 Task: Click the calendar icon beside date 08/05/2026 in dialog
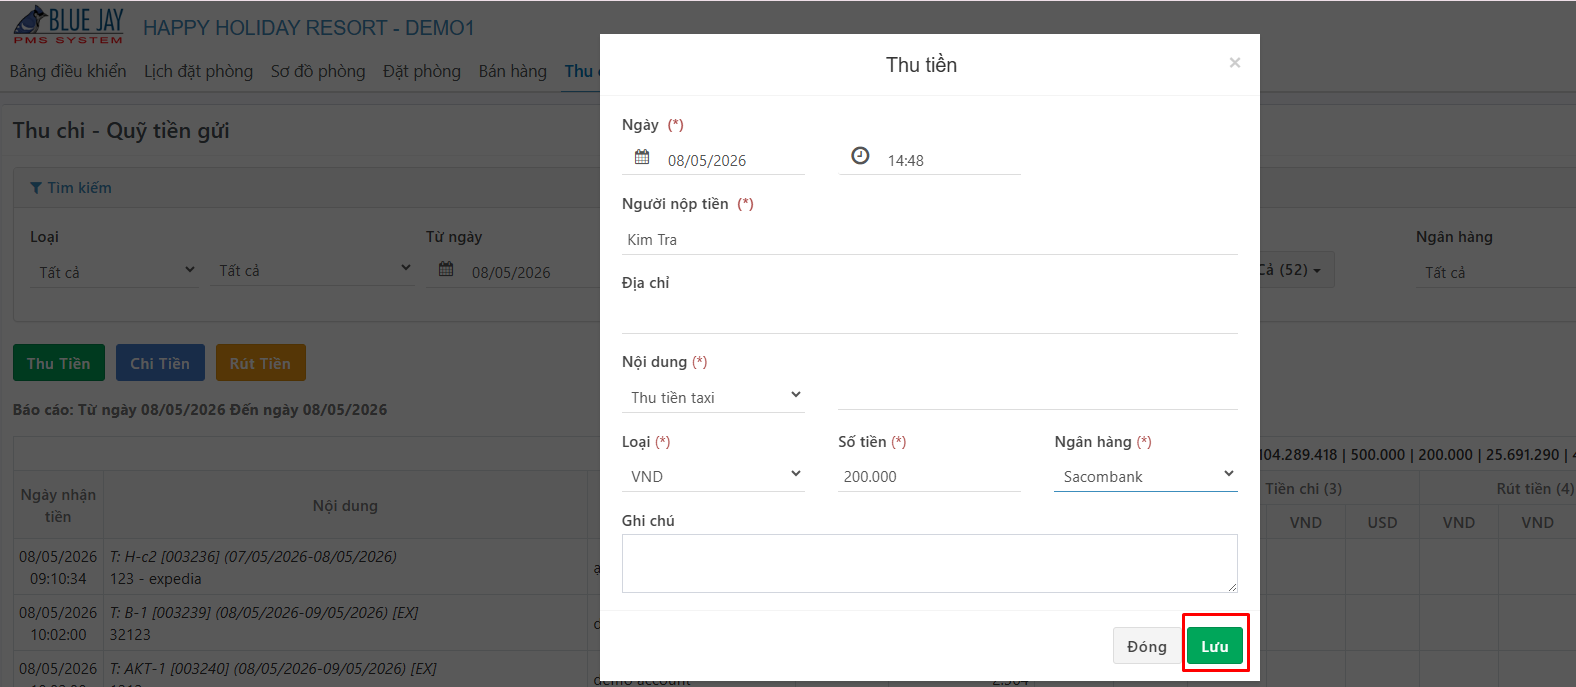coord(642,157)
